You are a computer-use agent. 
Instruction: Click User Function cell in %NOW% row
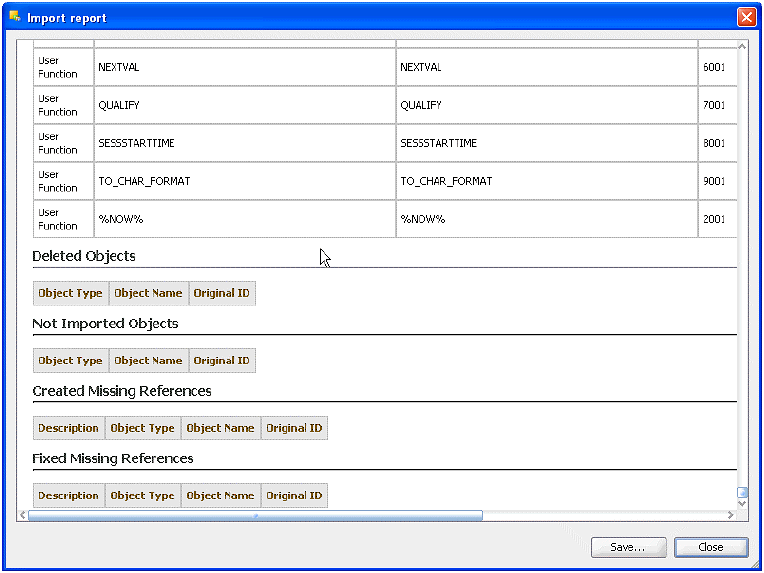[x=63, y=219]
